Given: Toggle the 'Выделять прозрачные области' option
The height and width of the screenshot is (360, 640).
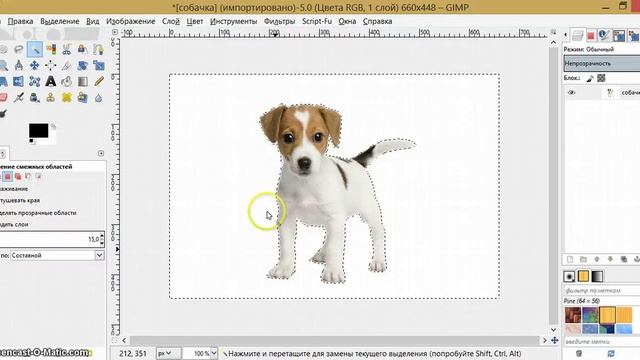Looking at the screenshot, I should pyautogui.click(x=38, y=213).
